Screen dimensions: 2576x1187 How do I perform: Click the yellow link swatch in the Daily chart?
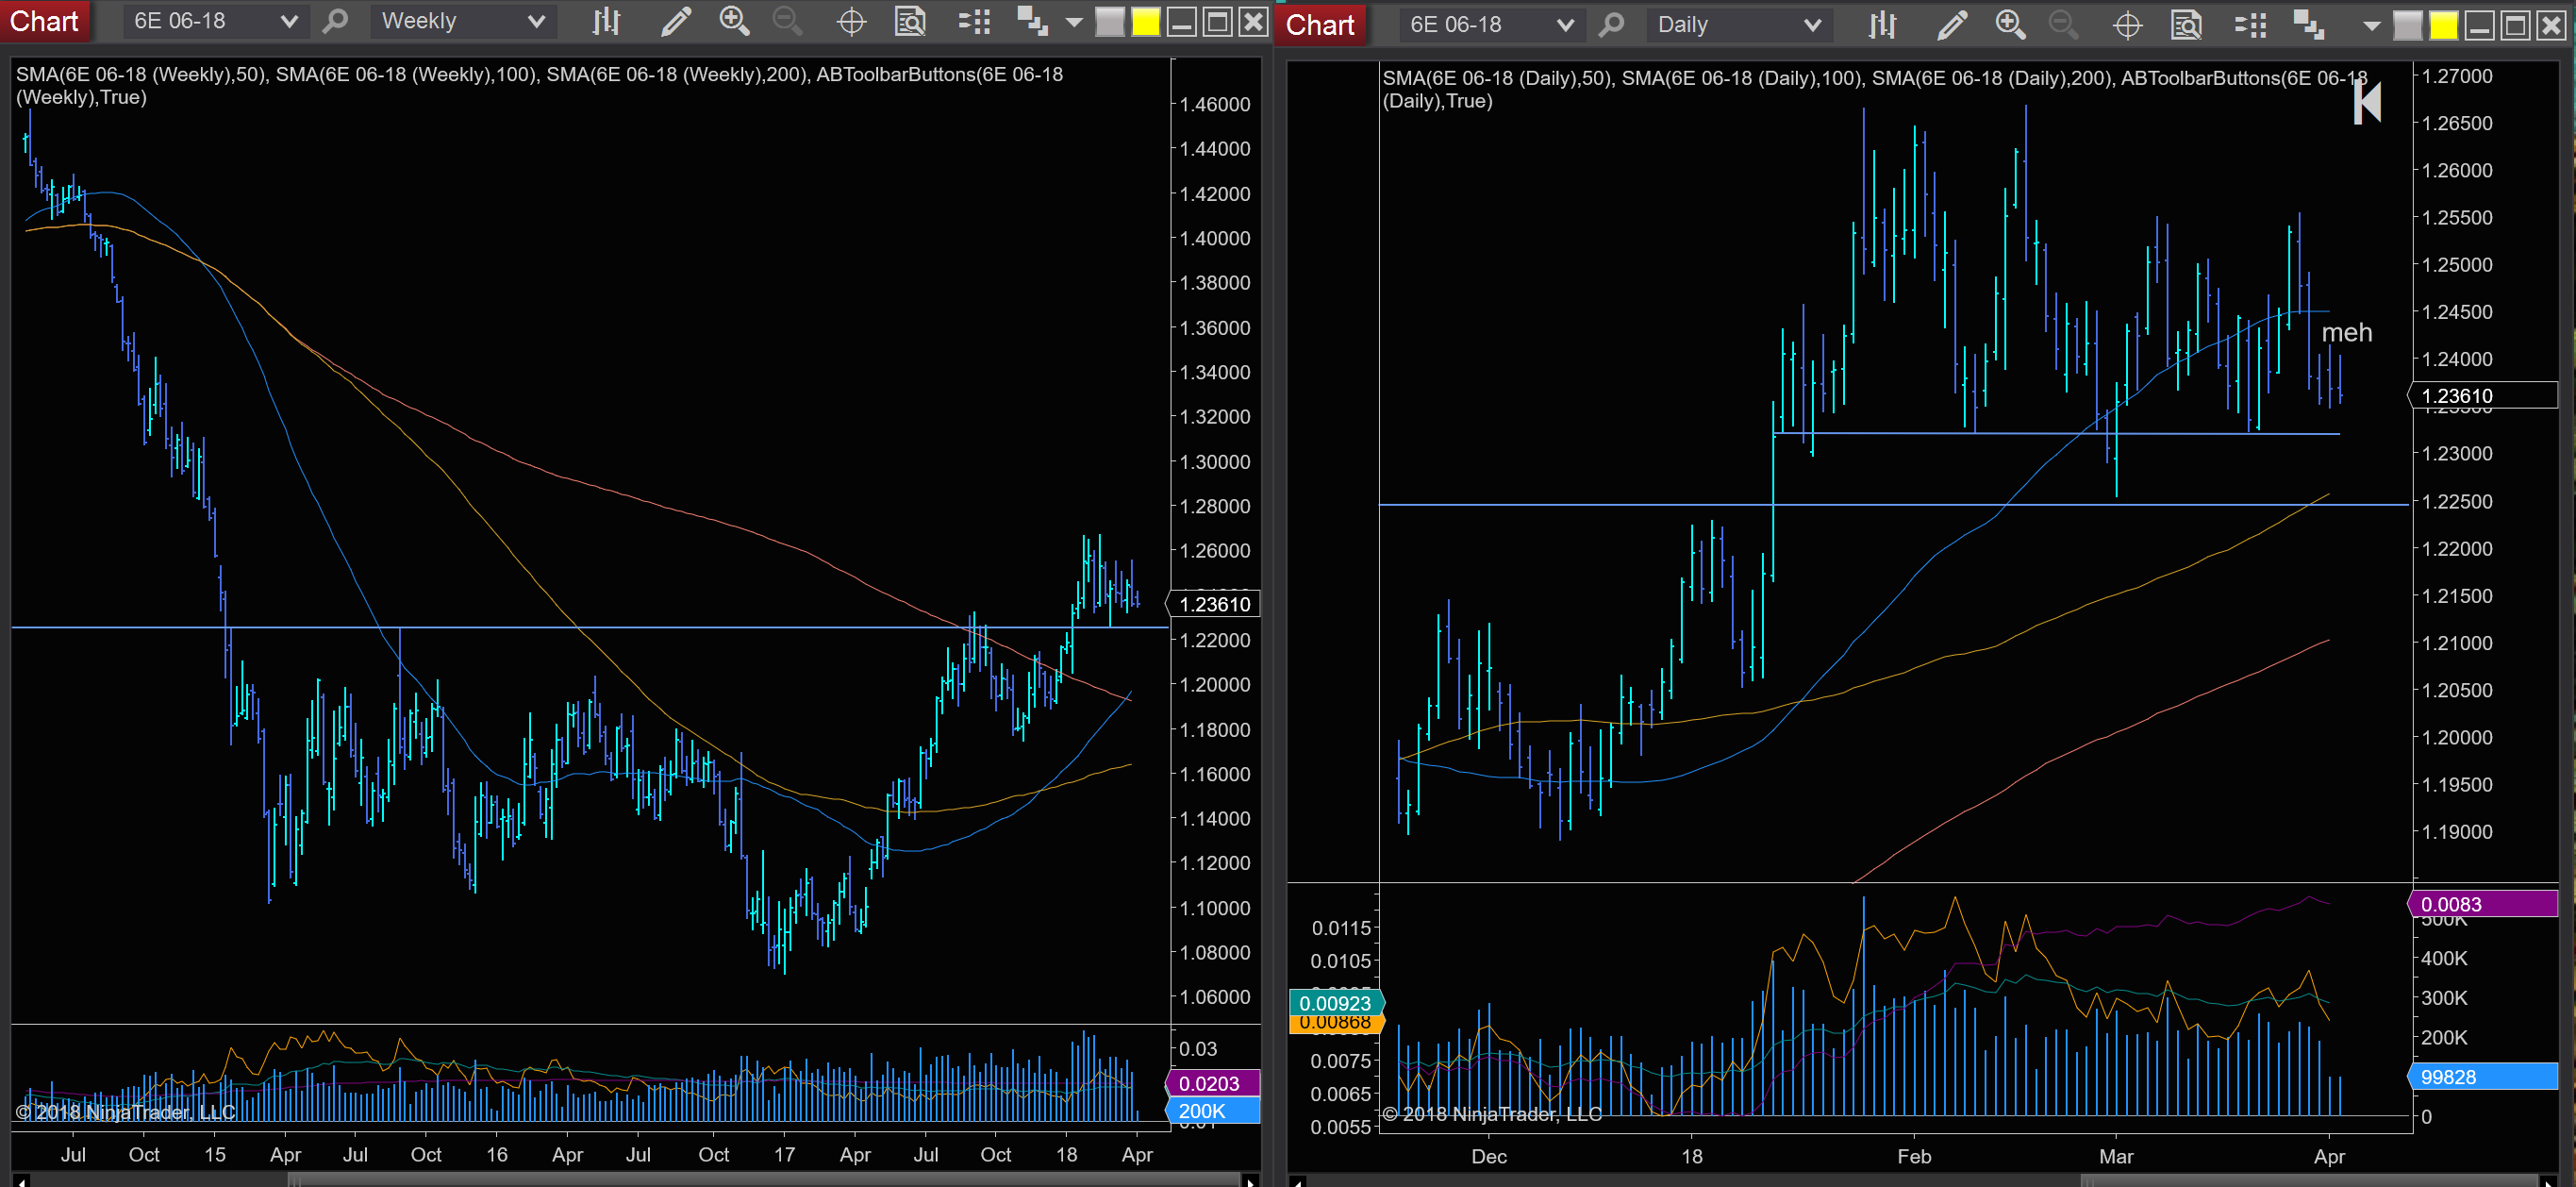(x=2443, y=25)
